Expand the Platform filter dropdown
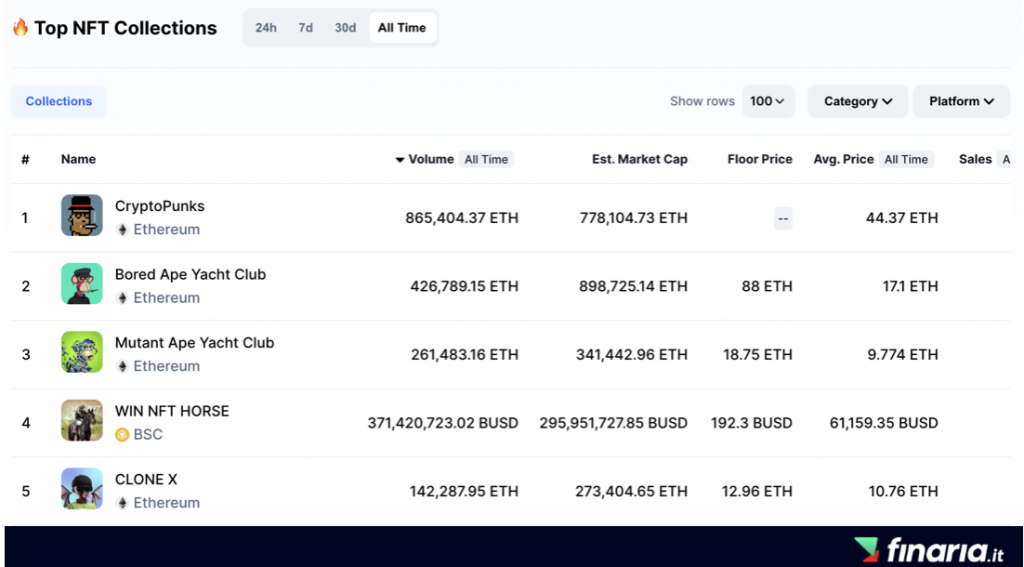Screen dimensions: 1024x567 coord(961,101)
